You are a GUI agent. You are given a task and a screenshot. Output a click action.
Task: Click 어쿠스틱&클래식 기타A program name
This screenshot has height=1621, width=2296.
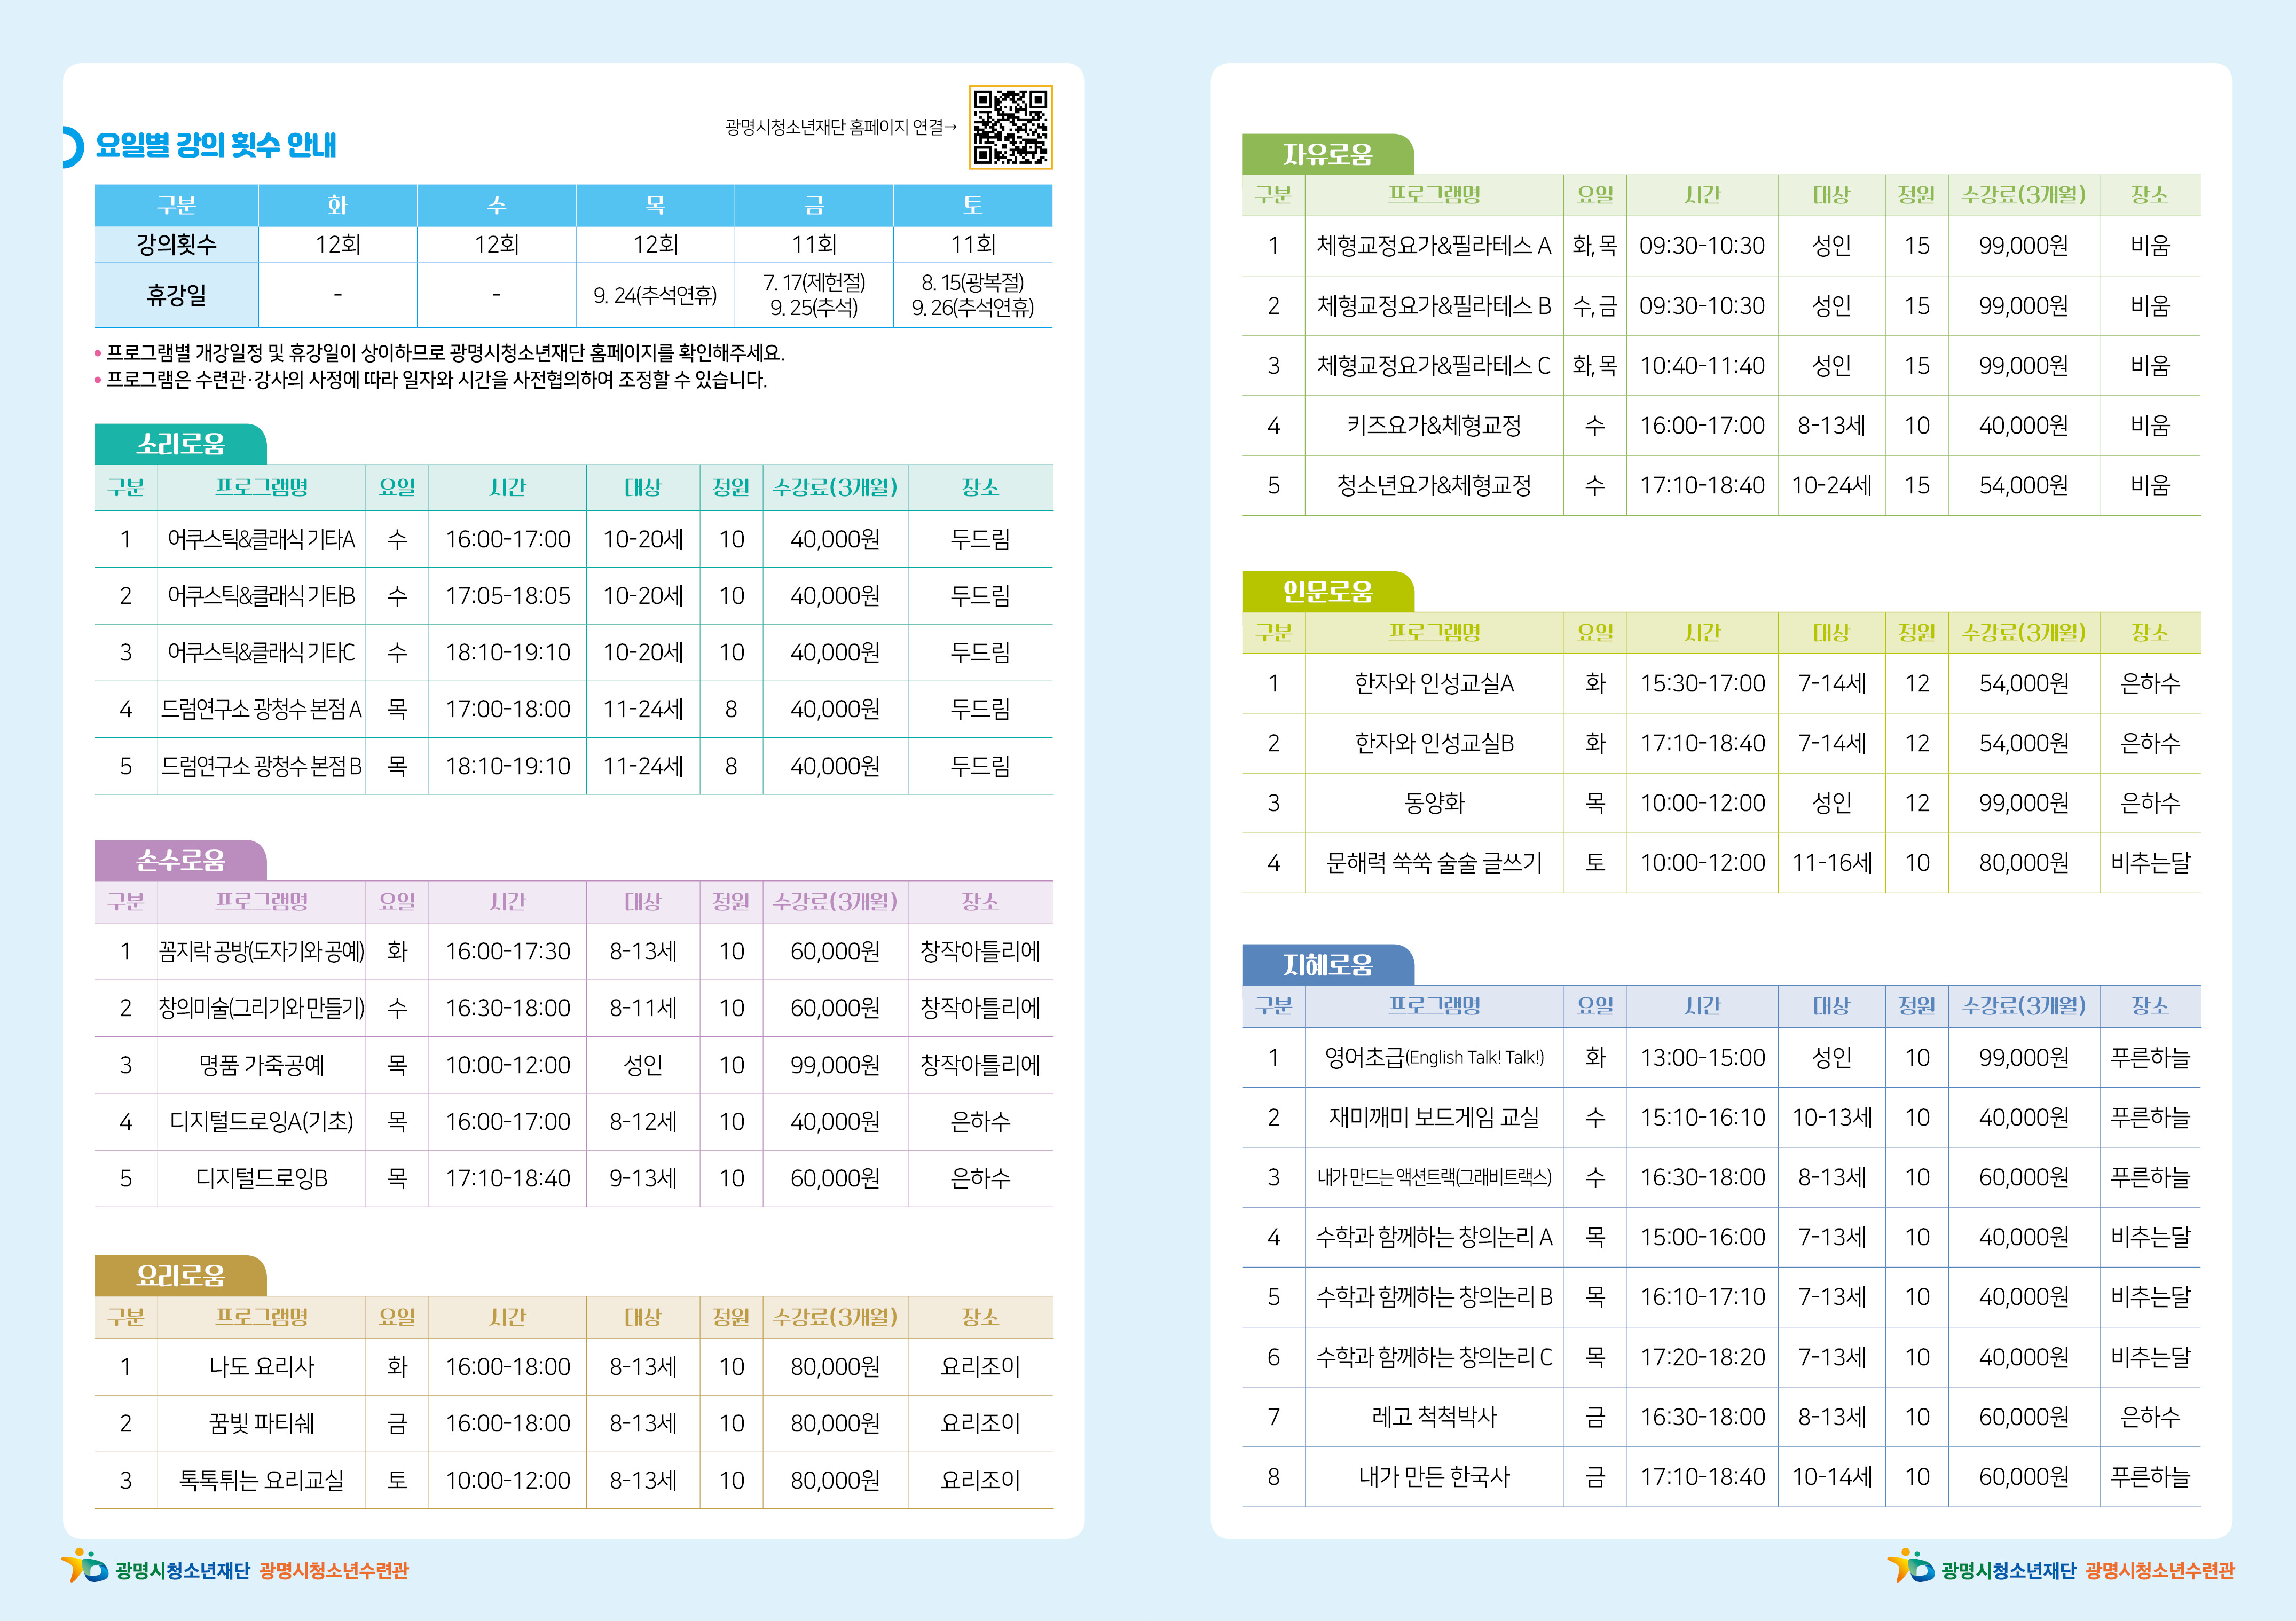[262, 540]
